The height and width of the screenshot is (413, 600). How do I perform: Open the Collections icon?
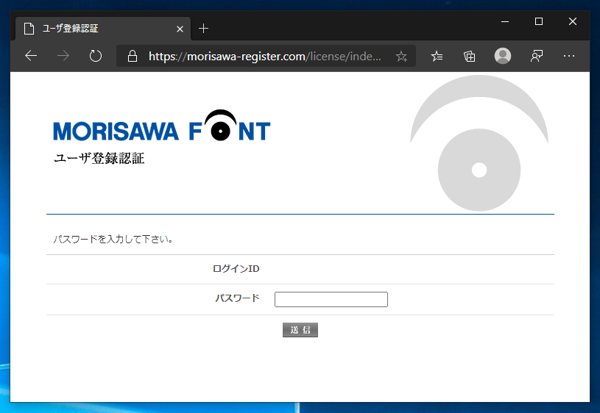pyautogui.click(x=470, y=56)
